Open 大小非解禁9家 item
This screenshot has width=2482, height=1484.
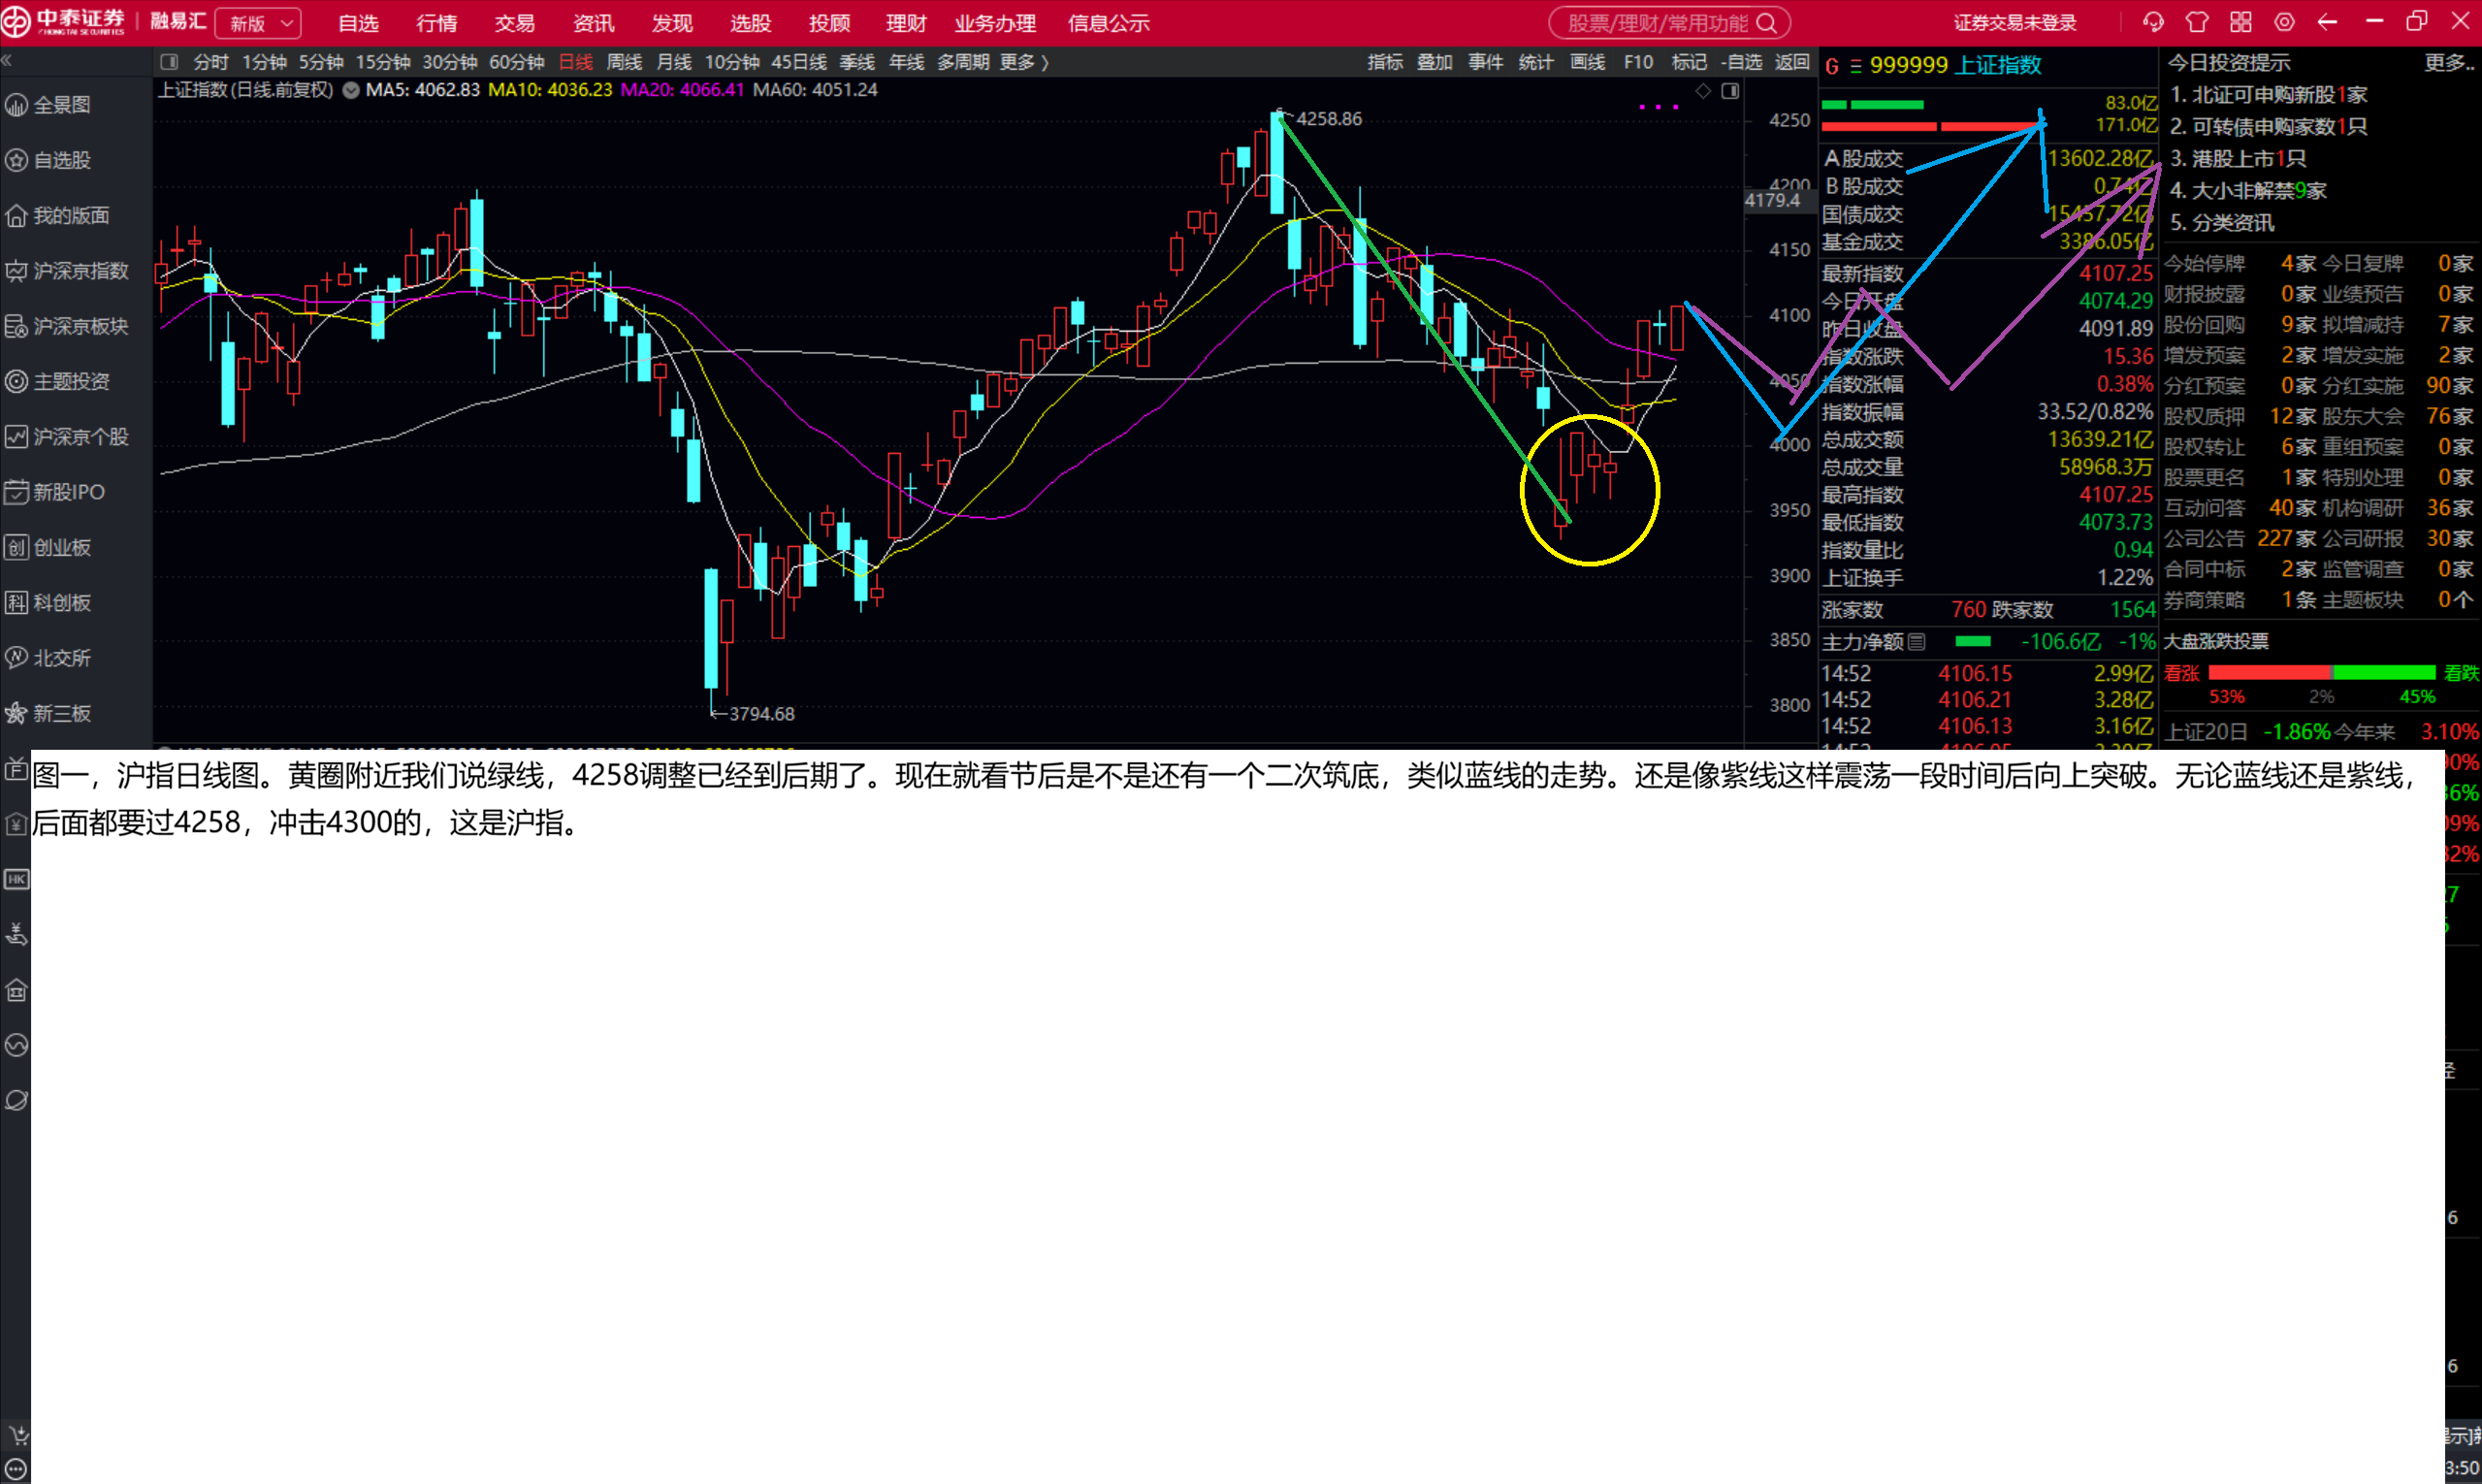click(2248, 191)
